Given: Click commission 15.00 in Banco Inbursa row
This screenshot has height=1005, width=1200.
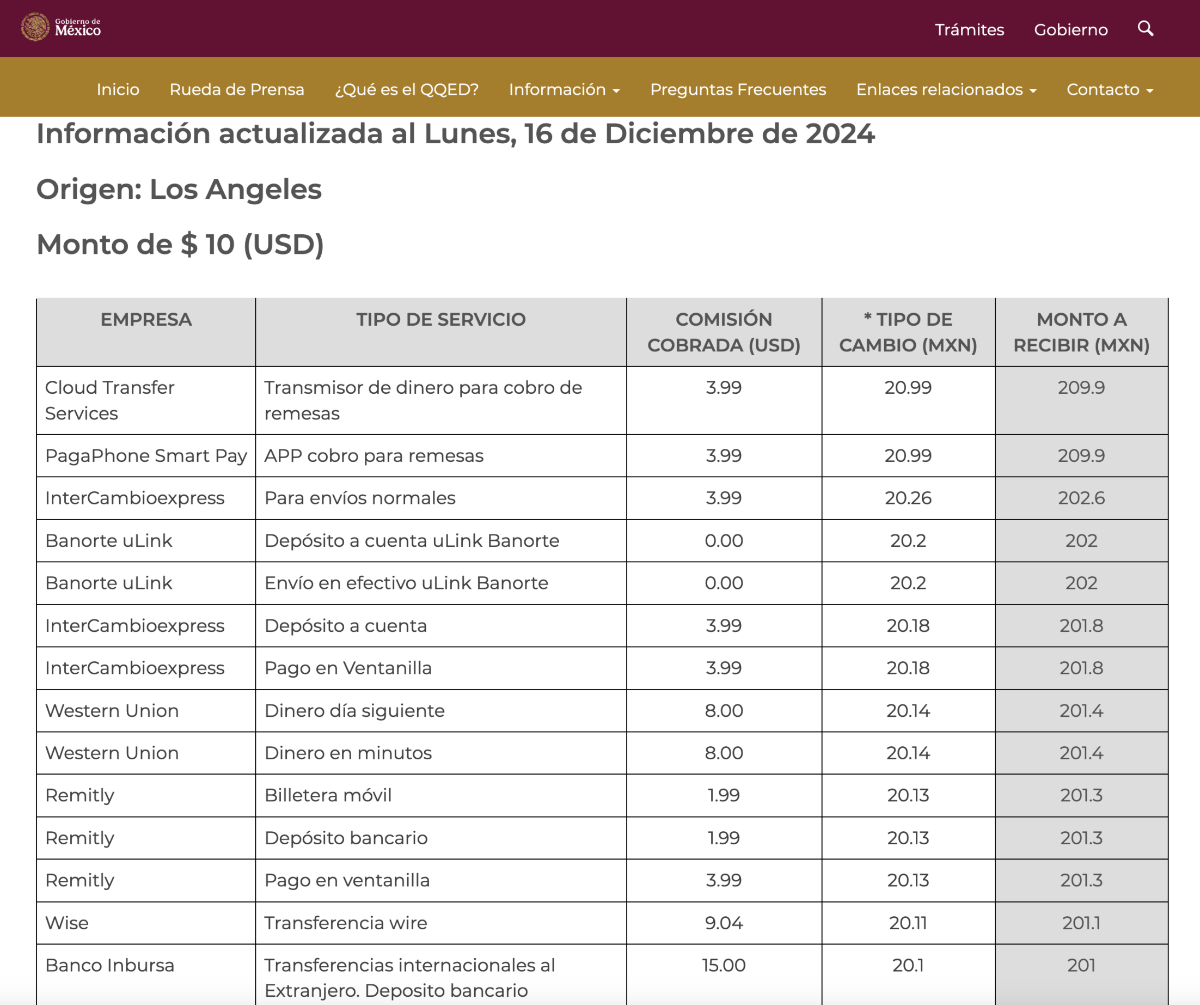Looking at the screenshot, I should 724,975.
